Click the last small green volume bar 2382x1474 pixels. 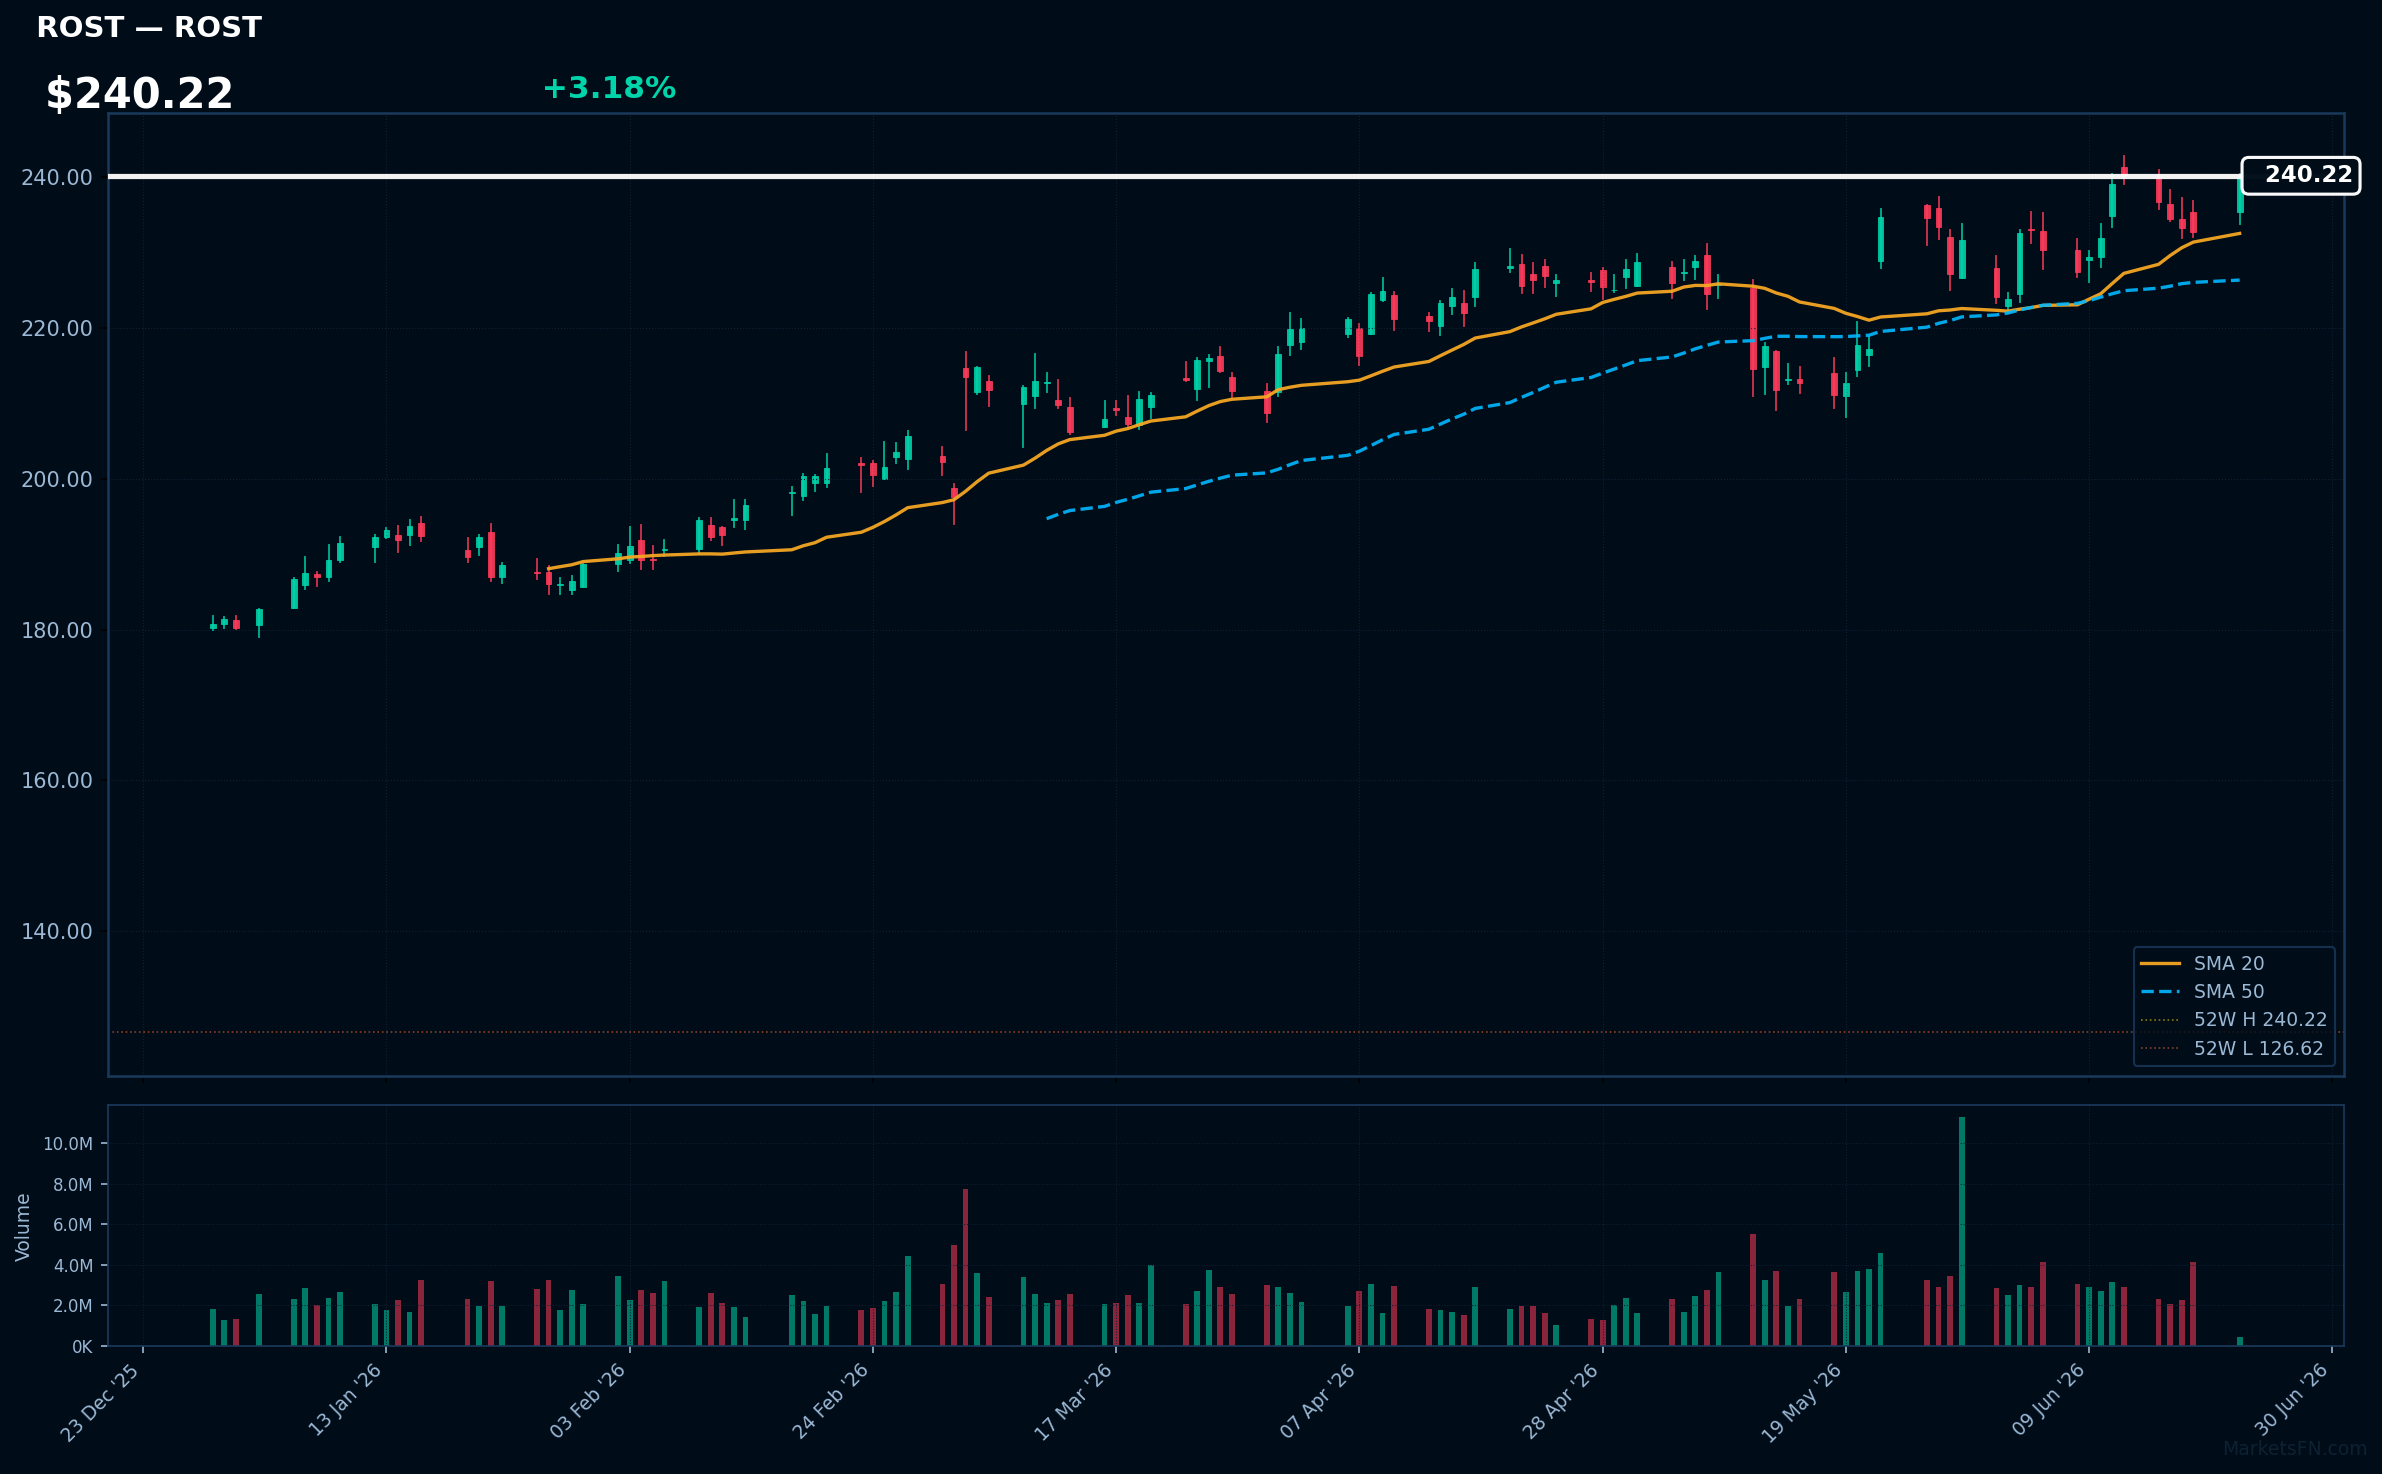pos(2240,1341)
